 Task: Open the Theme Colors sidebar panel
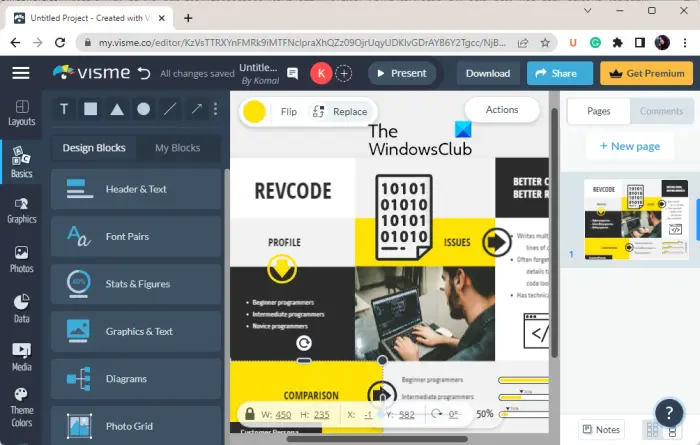click(21, 408)
